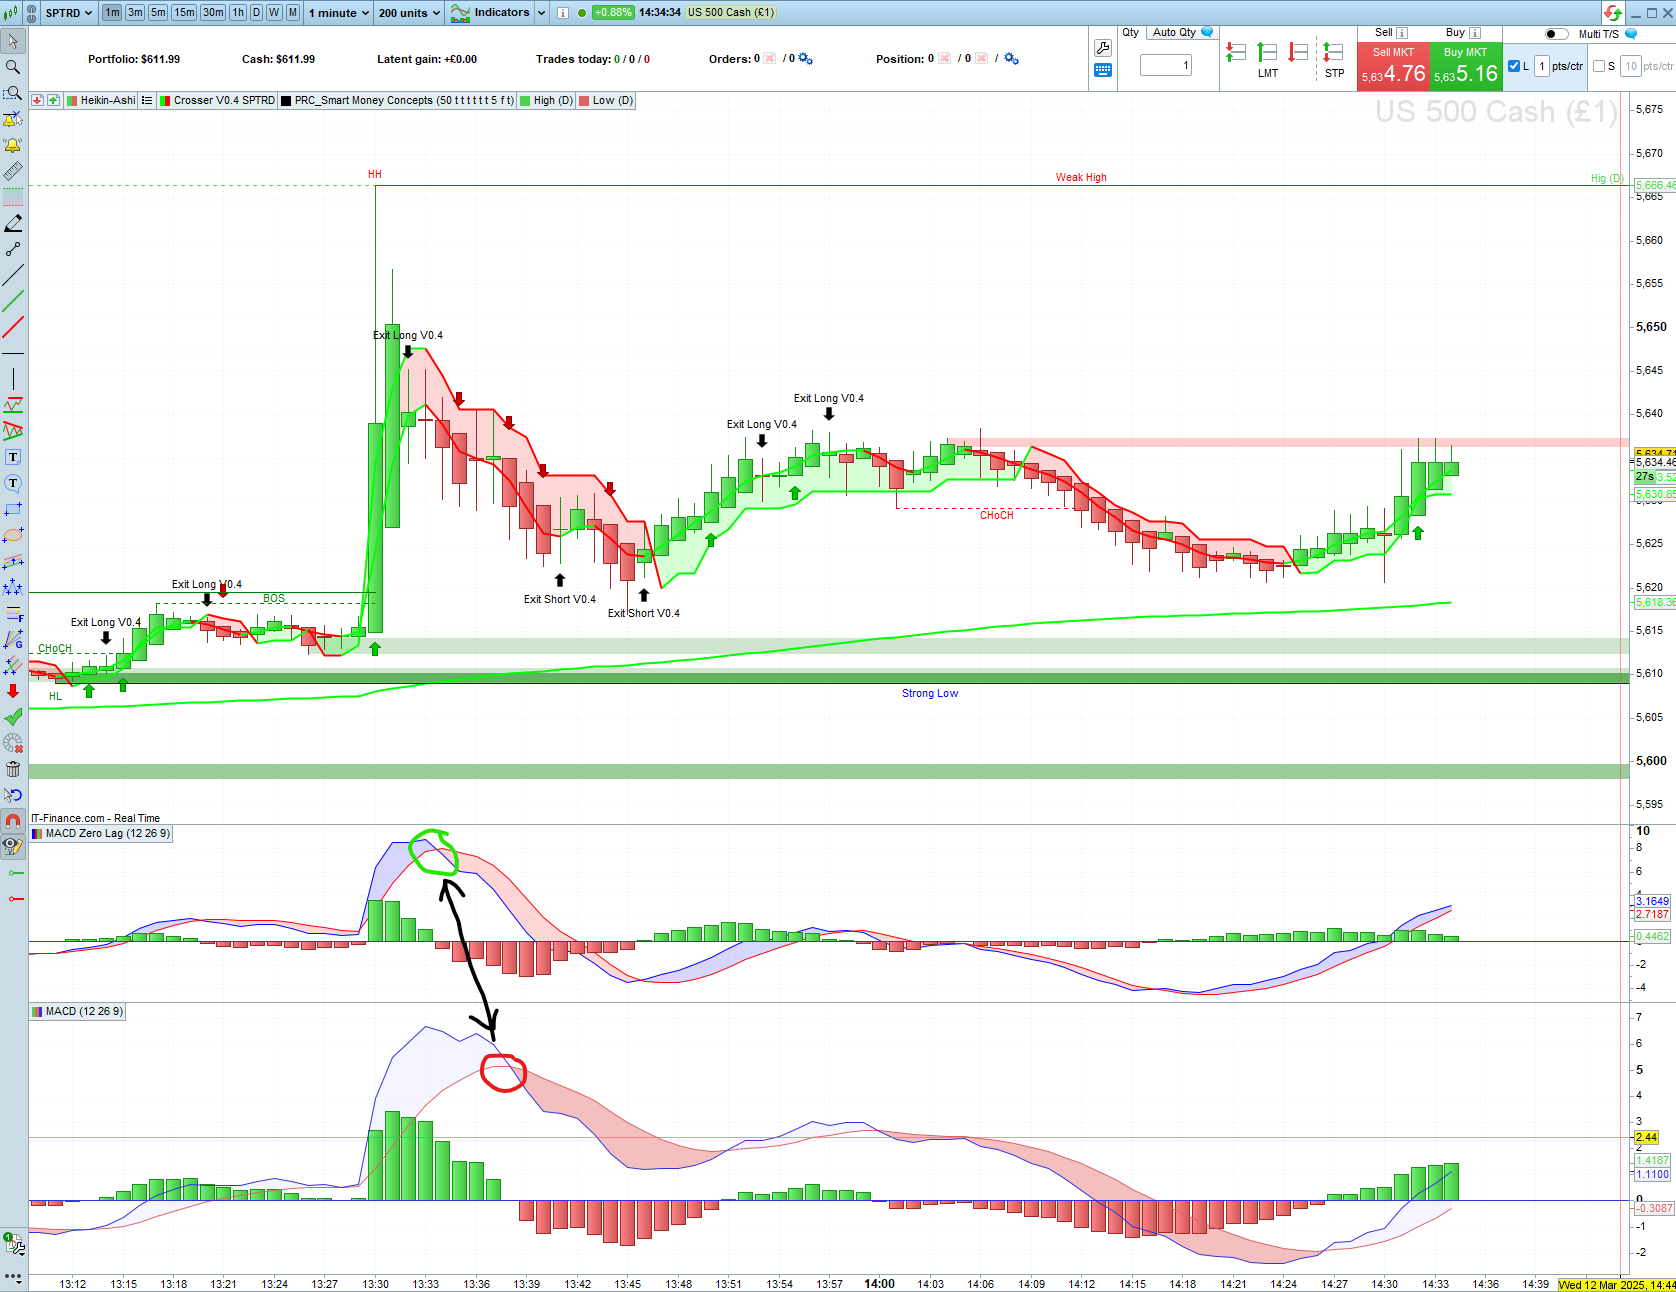The image size is (1676, 1292).
Task: Expand the Indicators dropdown arrow
Action: point(541,13)
